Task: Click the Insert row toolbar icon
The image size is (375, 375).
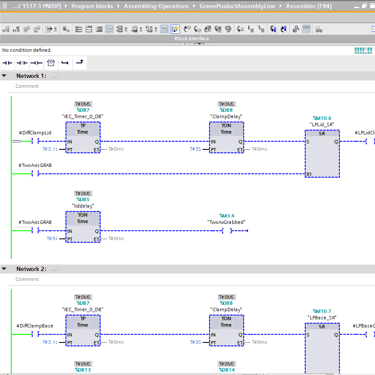Action: pyautogui.click(x=26, y=29)
